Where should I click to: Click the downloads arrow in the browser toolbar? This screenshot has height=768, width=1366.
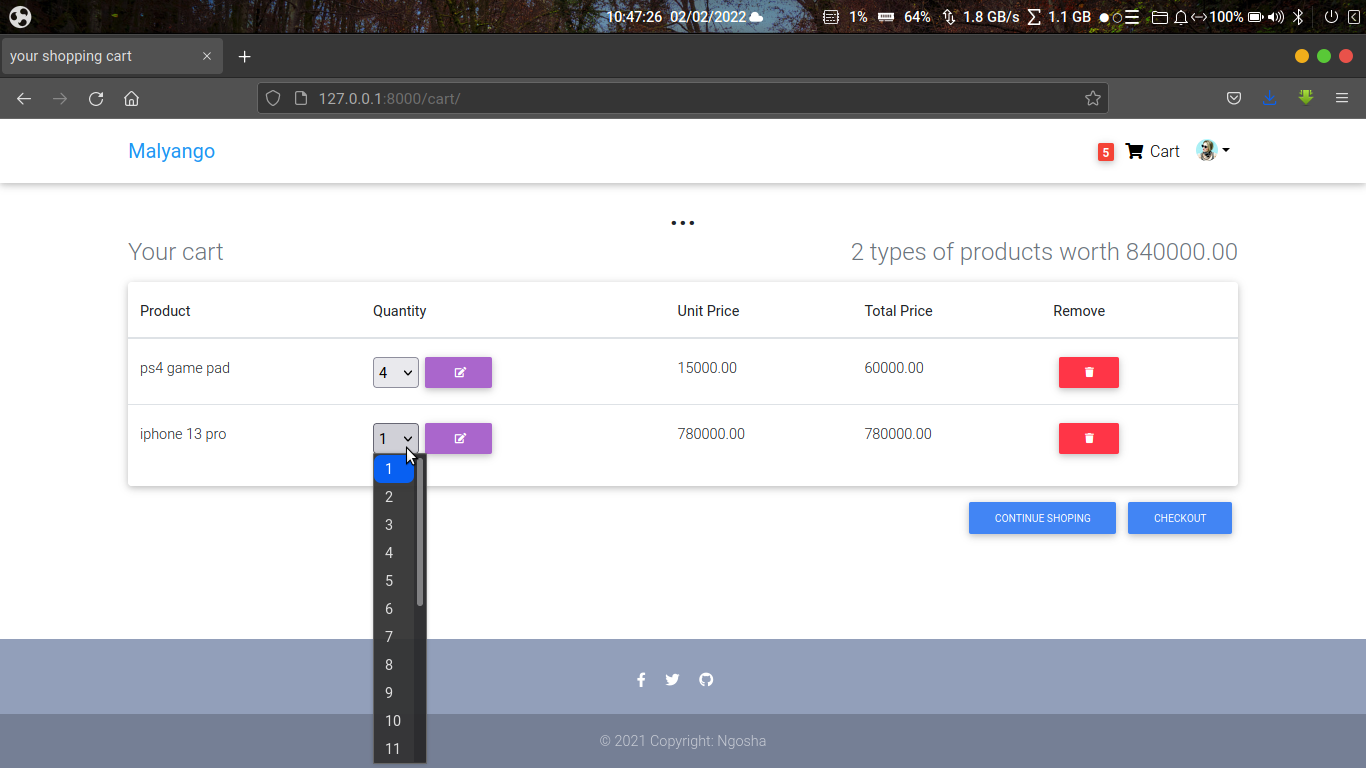coord(1270,98)
